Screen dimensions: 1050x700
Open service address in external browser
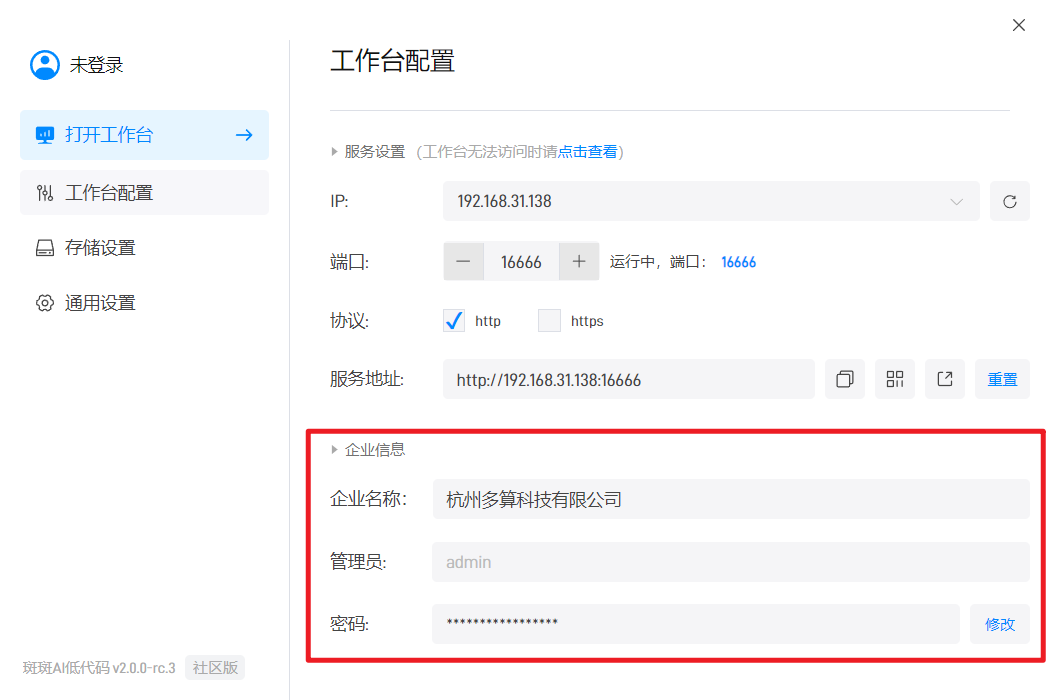coord(945,379)
